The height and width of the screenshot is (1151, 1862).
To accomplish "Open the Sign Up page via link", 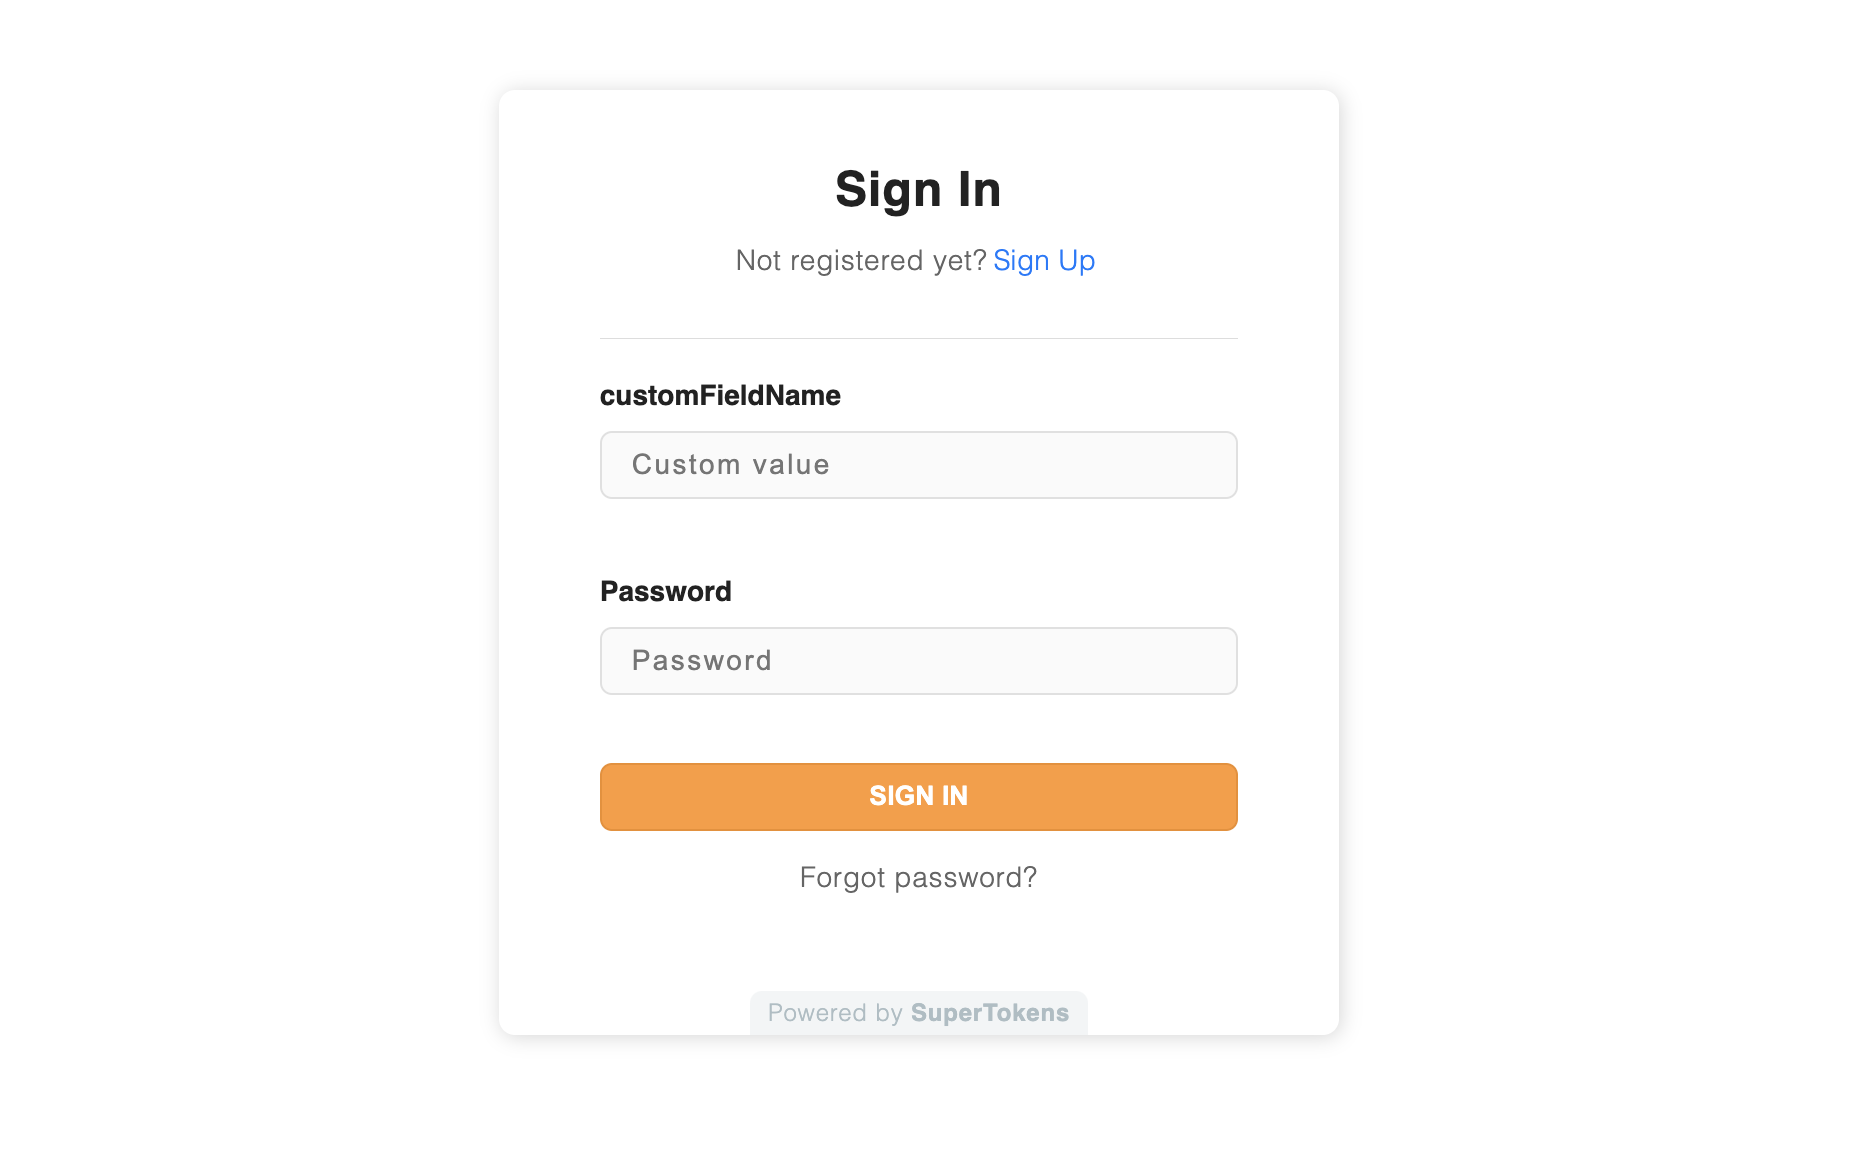I will (x=1044, y=261).
